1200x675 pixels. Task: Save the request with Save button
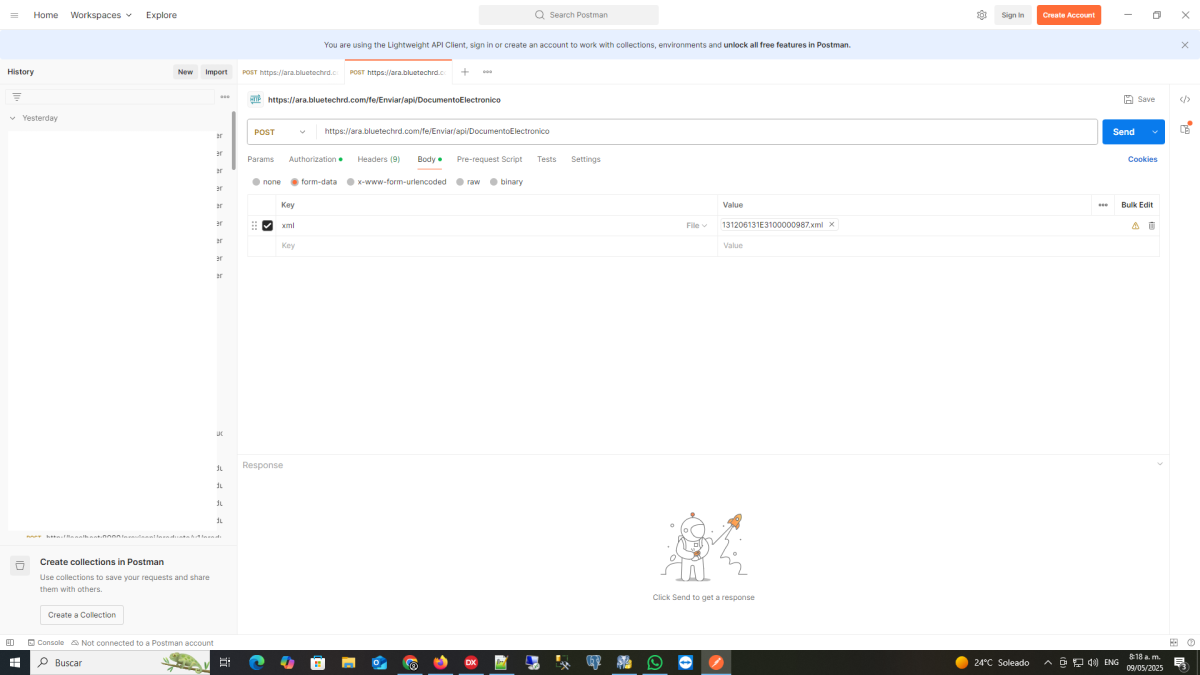click(1140, 99)
